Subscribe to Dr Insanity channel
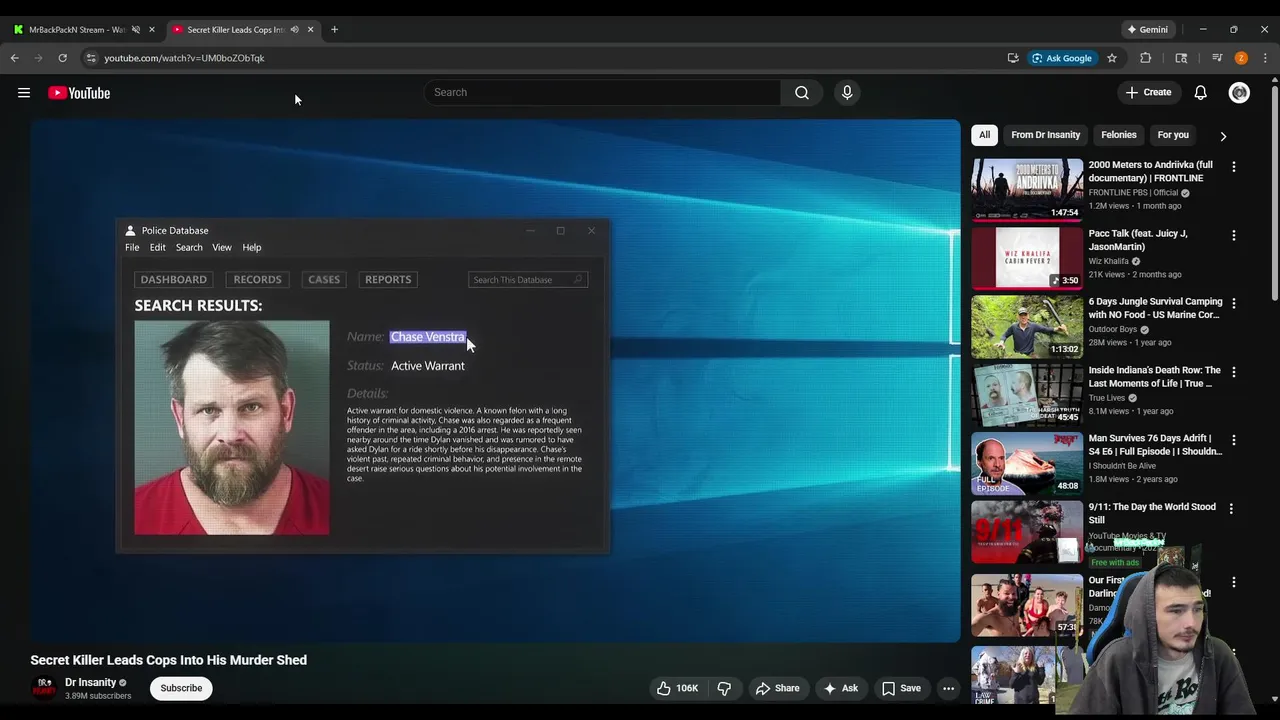1280x720 pixels. click(x=181, y=688)
